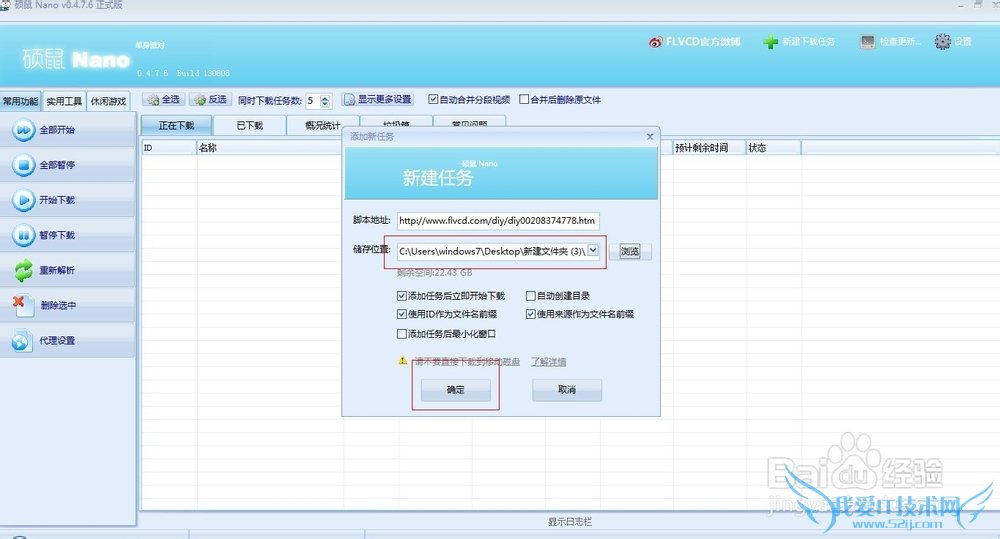Click the green plus 新建下载任务 icon
The height and width of the screenshot is (539, 1000).
pos(770,42)
